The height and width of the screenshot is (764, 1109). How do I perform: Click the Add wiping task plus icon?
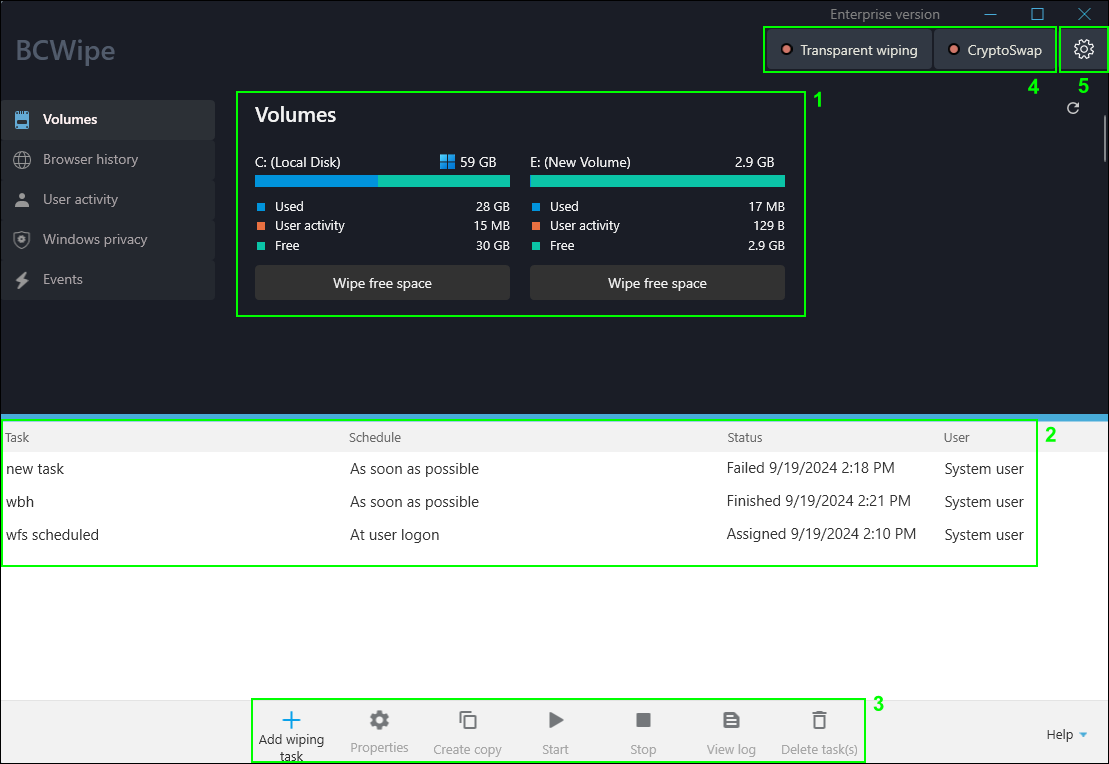291,720
